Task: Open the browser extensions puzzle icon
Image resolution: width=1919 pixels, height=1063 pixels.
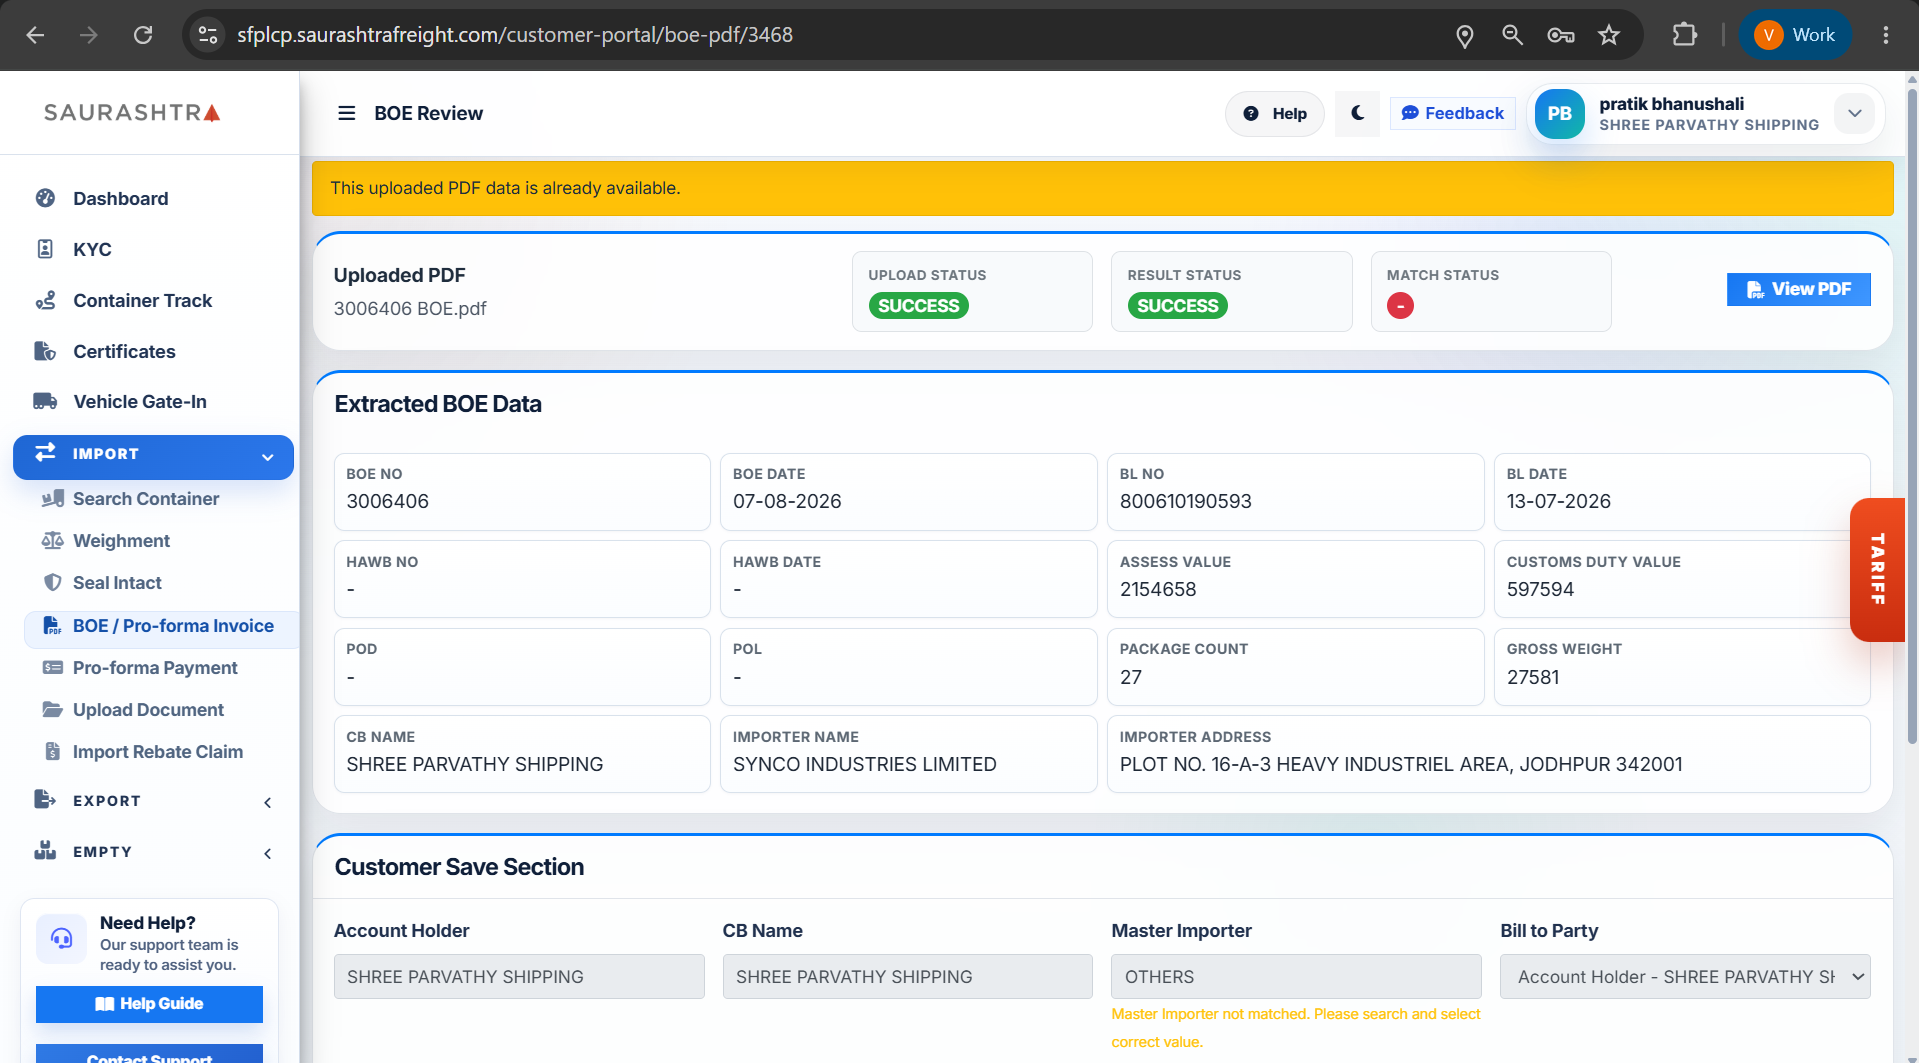Action: [x=1684, y=35]
